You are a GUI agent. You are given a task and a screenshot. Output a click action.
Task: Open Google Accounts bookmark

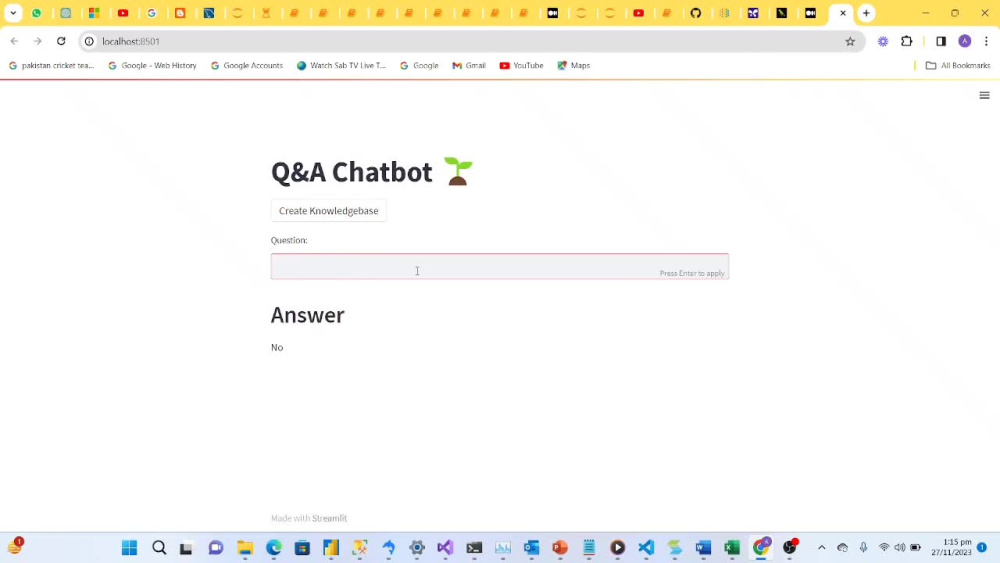pyautogui.click(x=247, y=66)
